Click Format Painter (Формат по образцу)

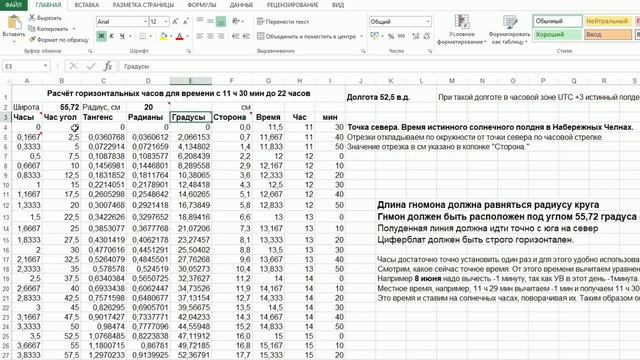click(x=58, y=40)
